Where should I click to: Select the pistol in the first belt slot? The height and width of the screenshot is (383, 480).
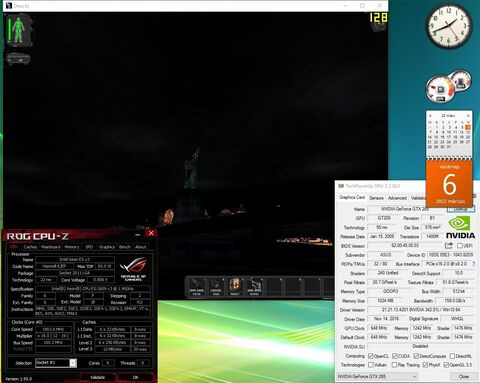197,286
